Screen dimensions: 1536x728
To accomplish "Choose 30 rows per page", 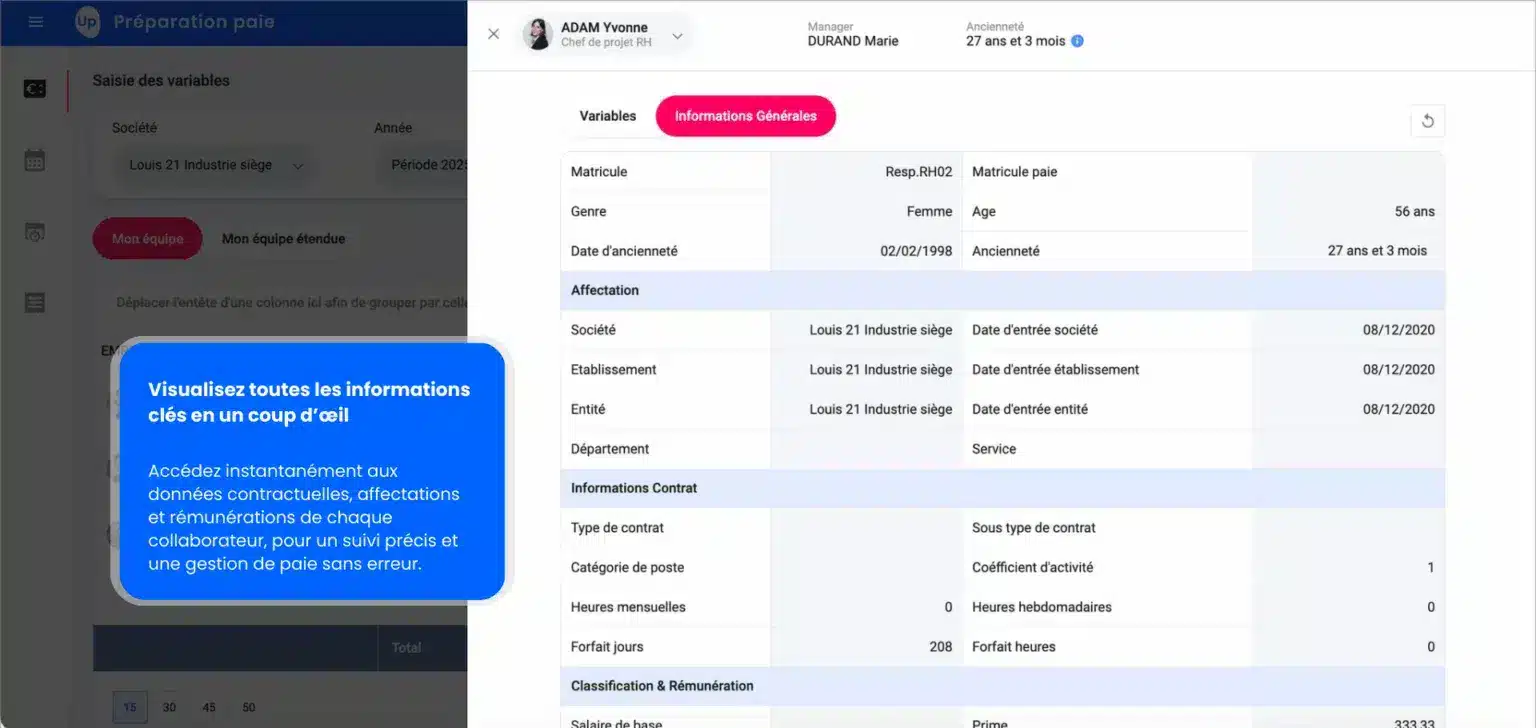I will coord(169,707).
